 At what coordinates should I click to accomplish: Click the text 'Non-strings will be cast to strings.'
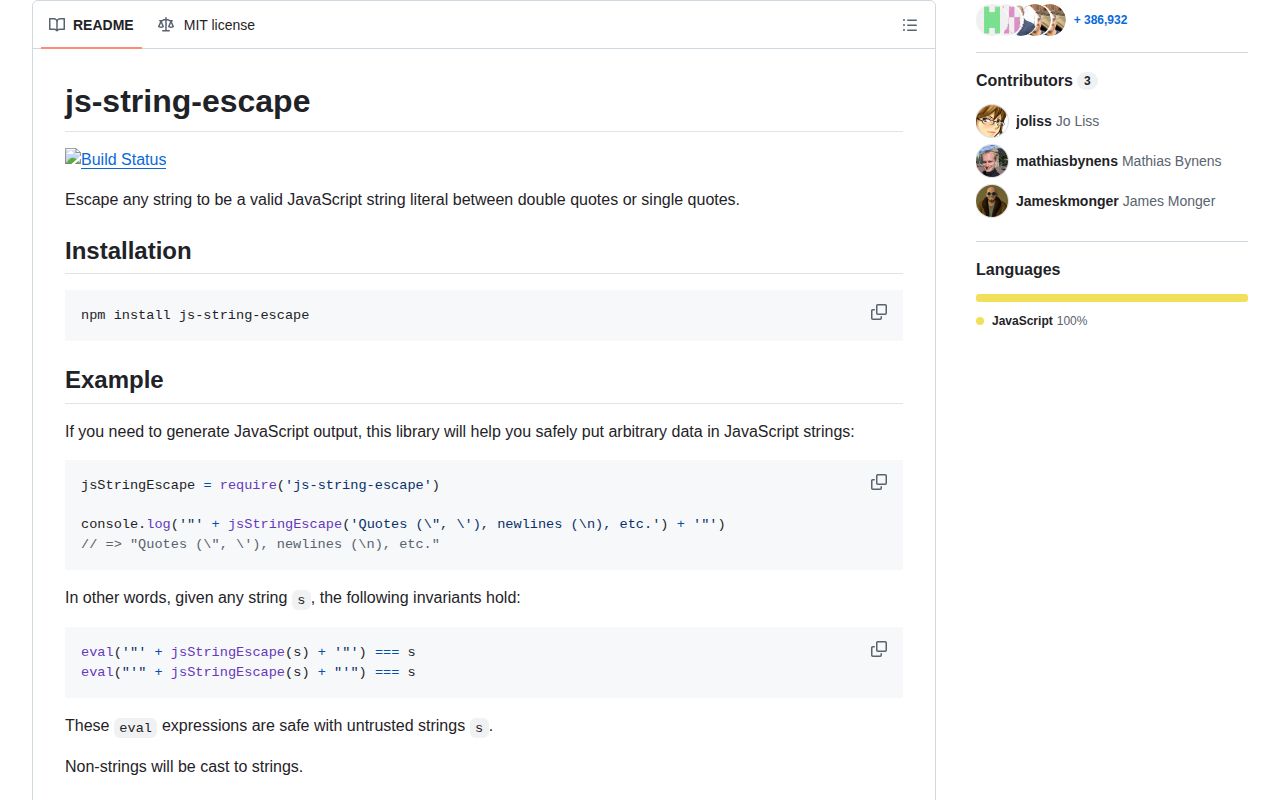[184, 767]
